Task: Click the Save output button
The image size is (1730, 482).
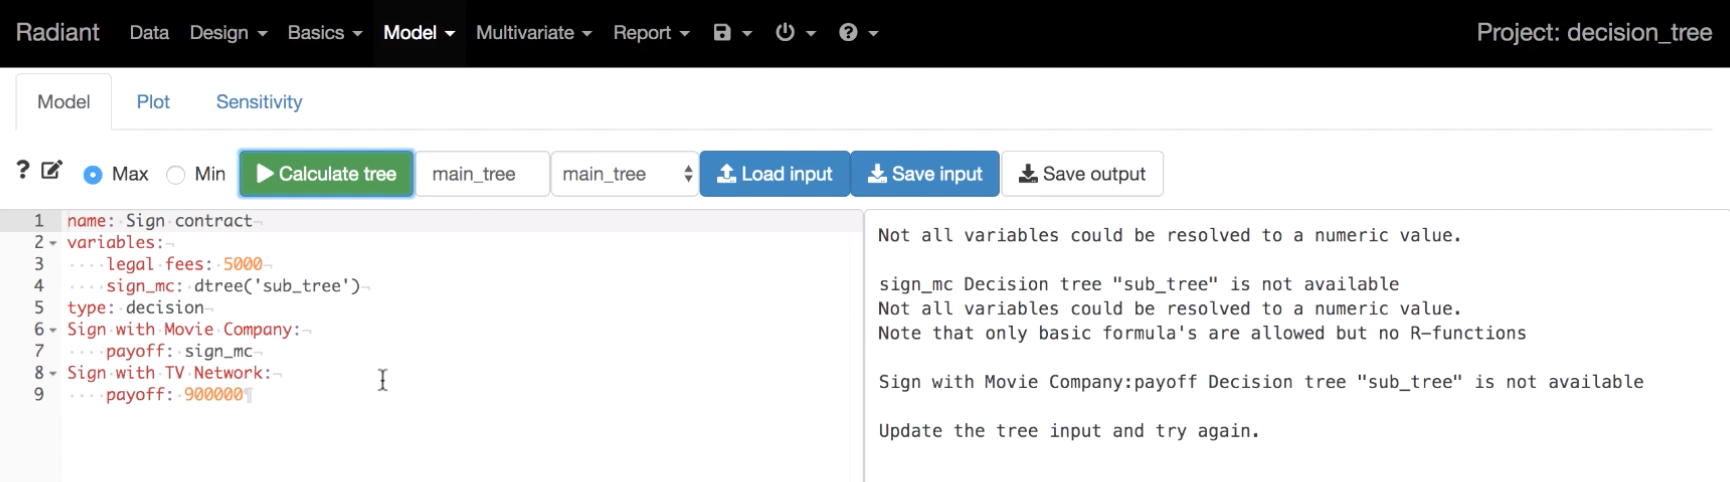Action: click(1082, 174)
